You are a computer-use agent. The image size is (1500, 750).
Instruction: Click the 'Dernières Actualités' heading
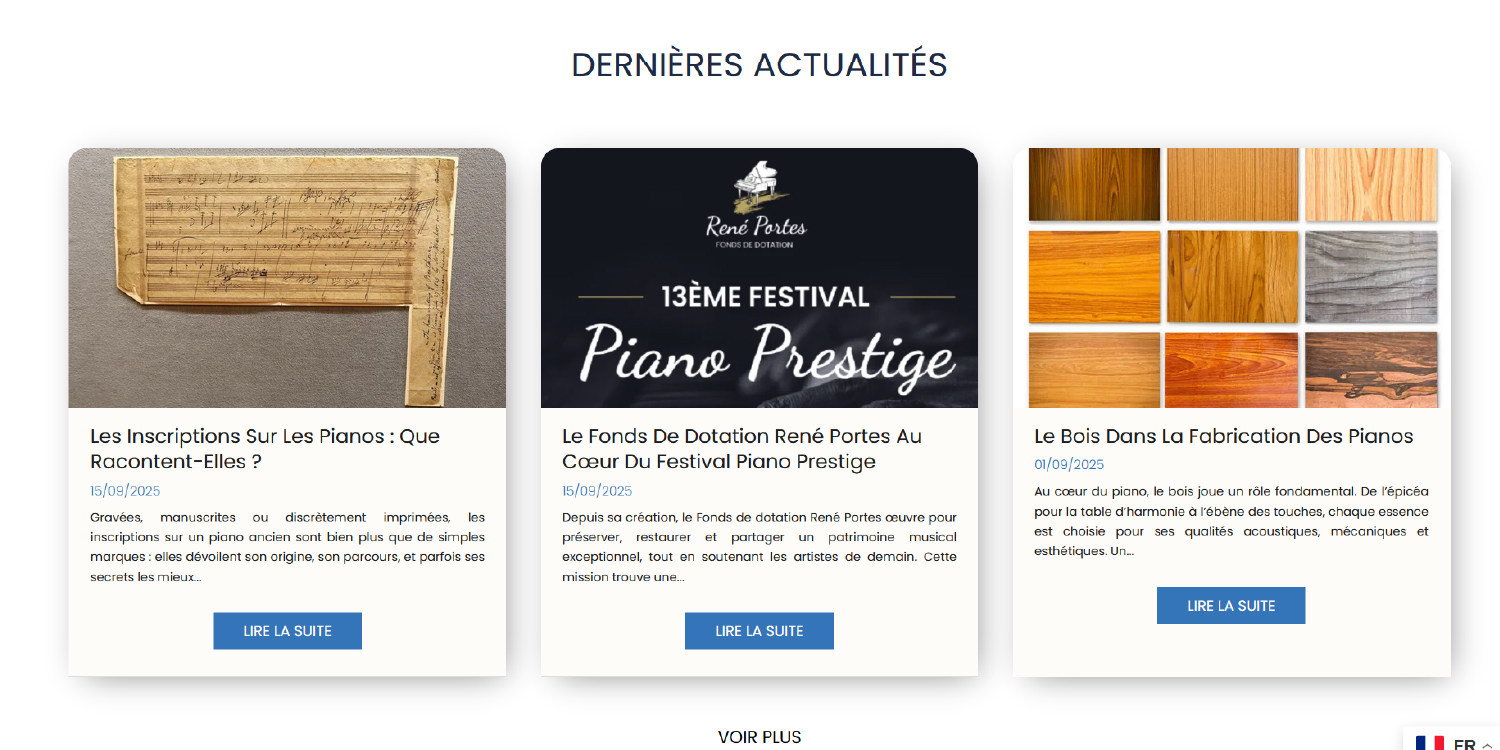(759, 65)
